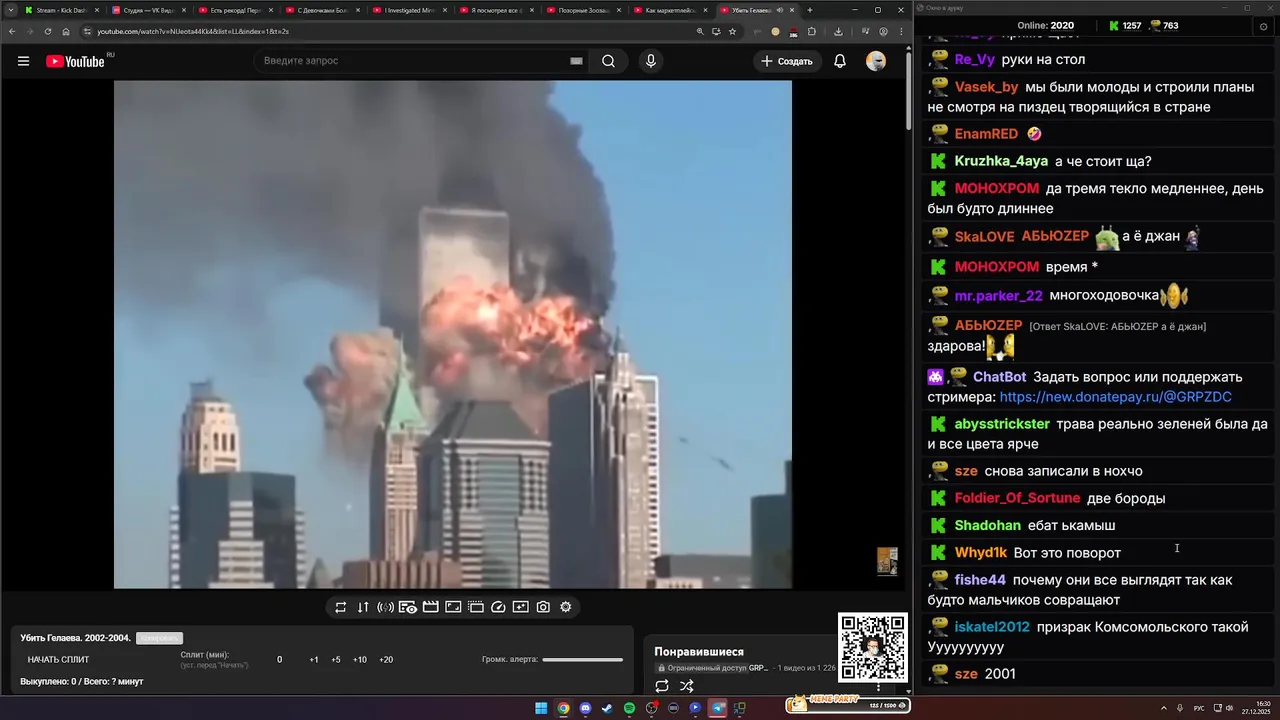The image size is (1280, 720).
Task: Open YouTube notifications bell
Action: click(x=840, y=61)
